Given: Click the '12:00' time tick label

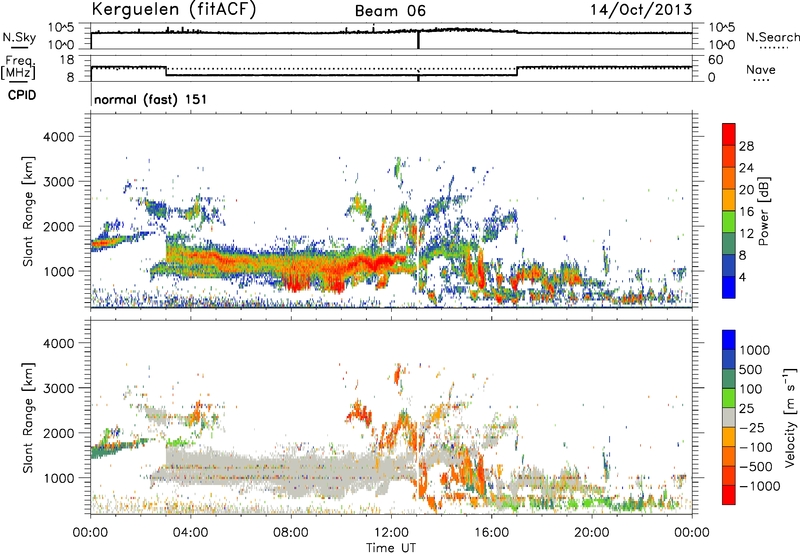Looking at the screenshot, I should [391, 533].
